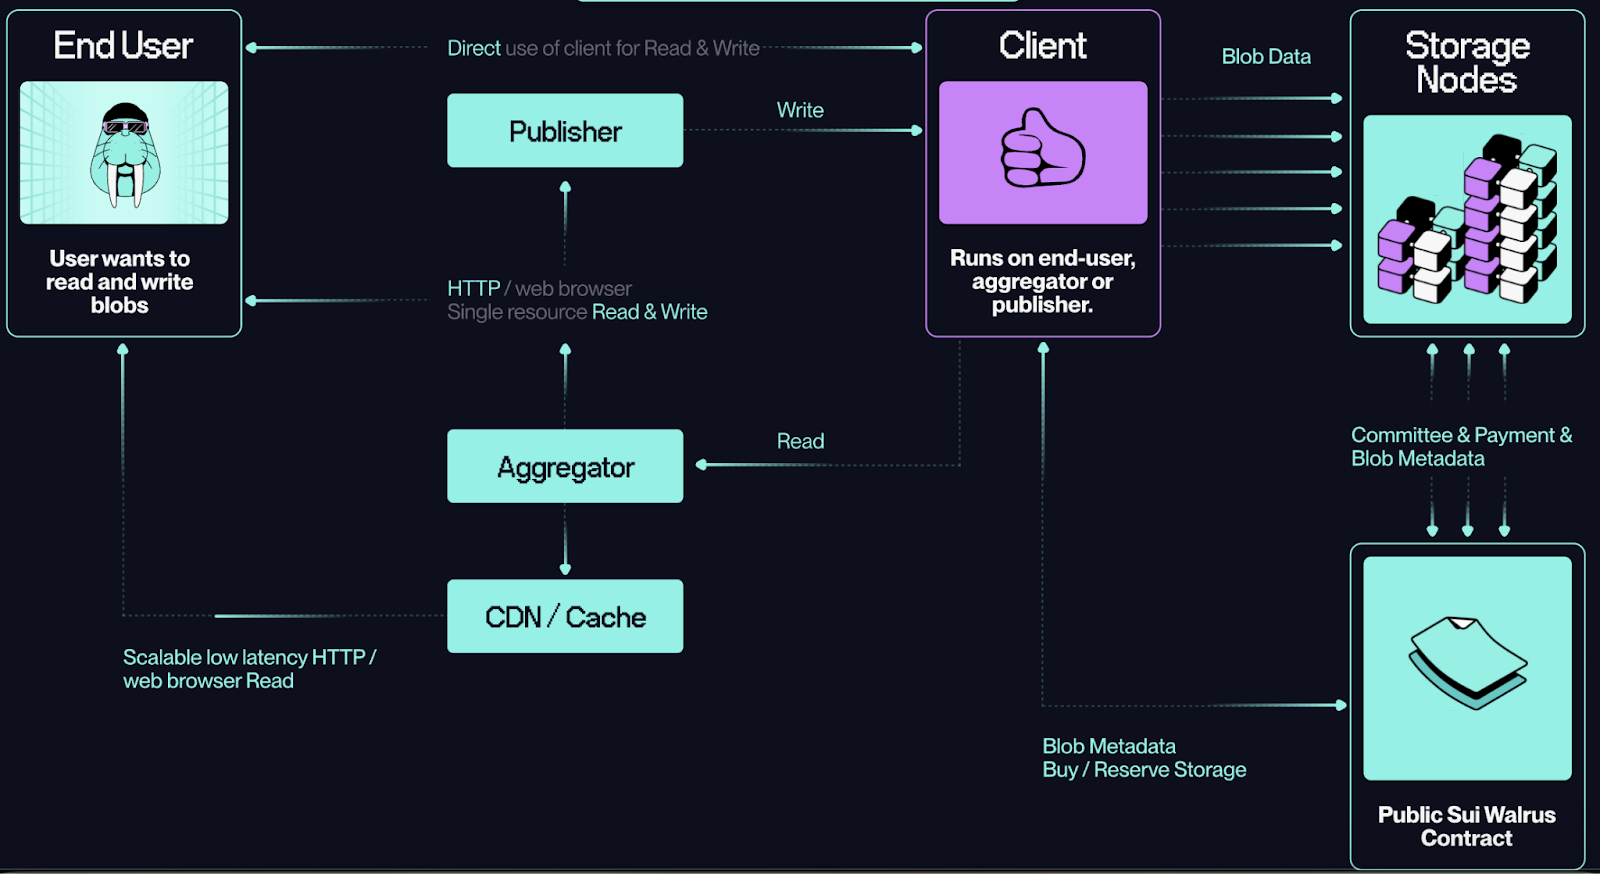
Task: Click the End User heading
Action: [123, 46]
